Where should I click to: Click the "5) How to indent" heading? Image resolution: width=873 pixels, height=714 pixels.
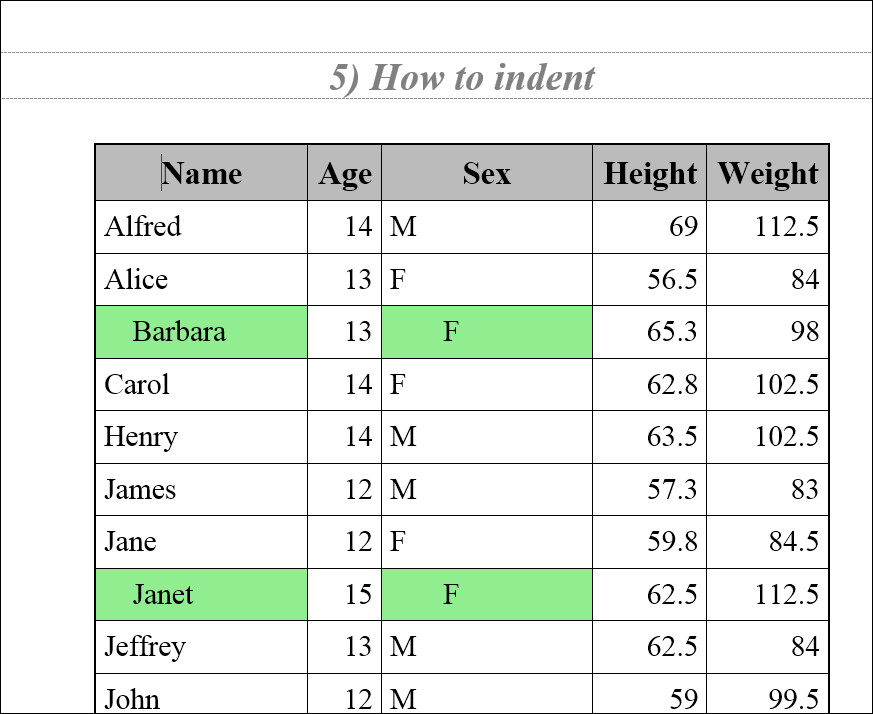[462, 77]
